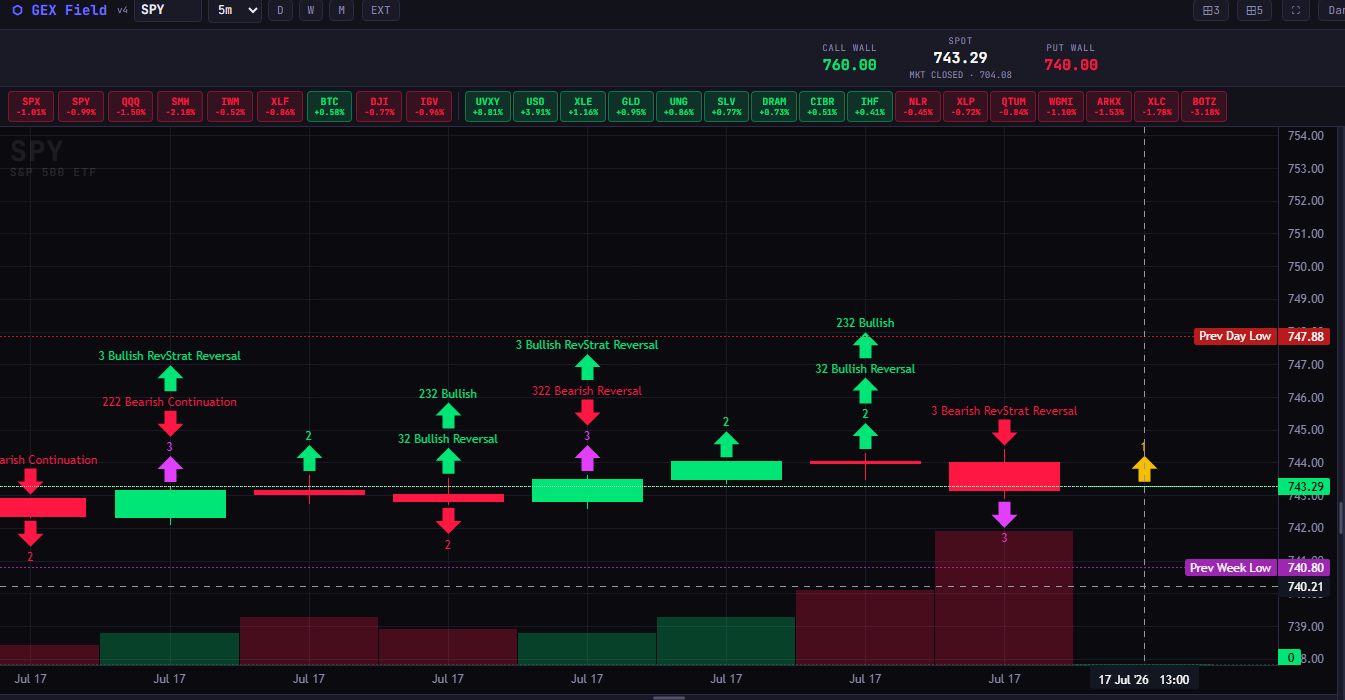
Task: Click the 743.29 current price axis tag
Action: click(1304, 487)
